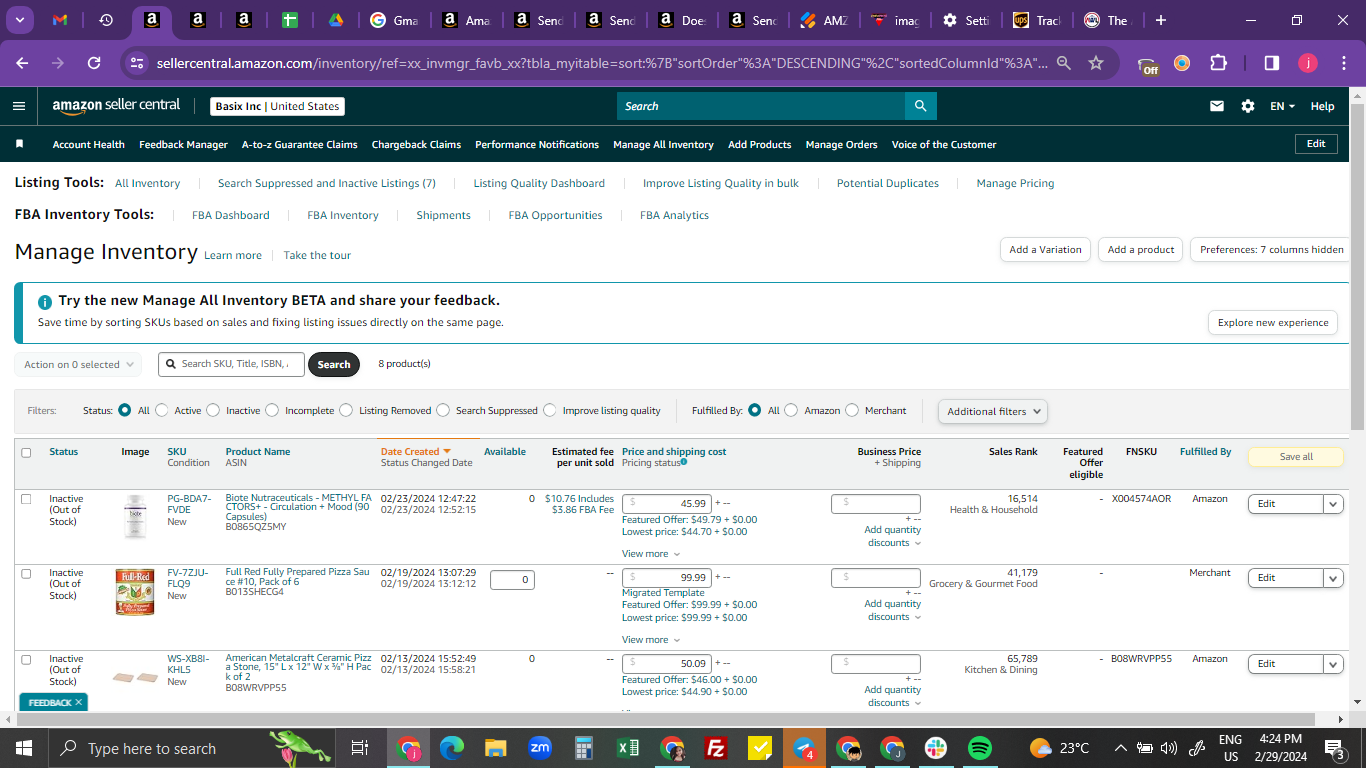Screen dimensions: 1366x768
Task: Open the browser extensions puzzle icon
Action: [x=1218, y=63]
